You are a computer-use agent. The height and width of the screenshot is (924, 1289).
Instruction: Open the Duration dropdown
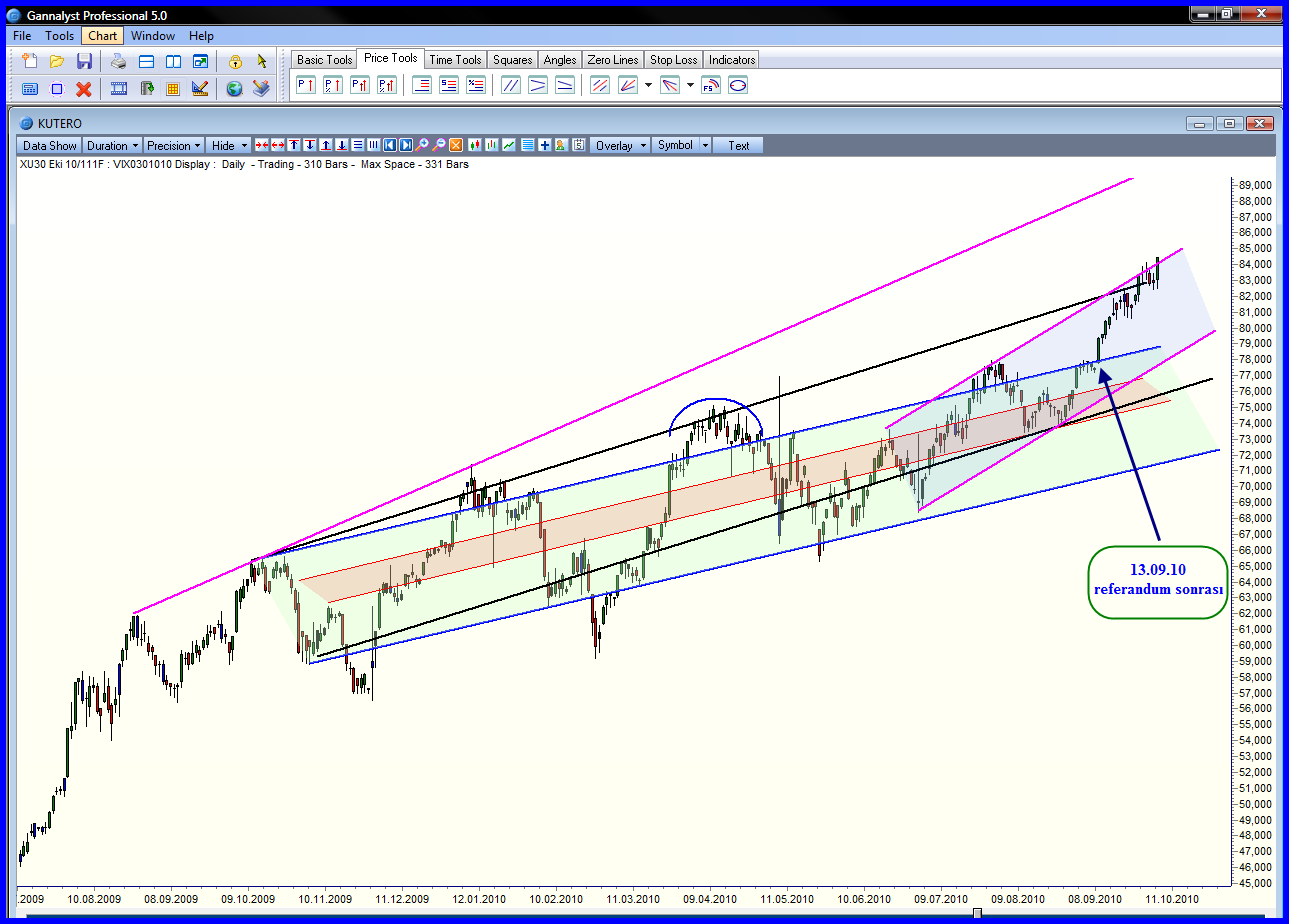(x=112, y=145)
